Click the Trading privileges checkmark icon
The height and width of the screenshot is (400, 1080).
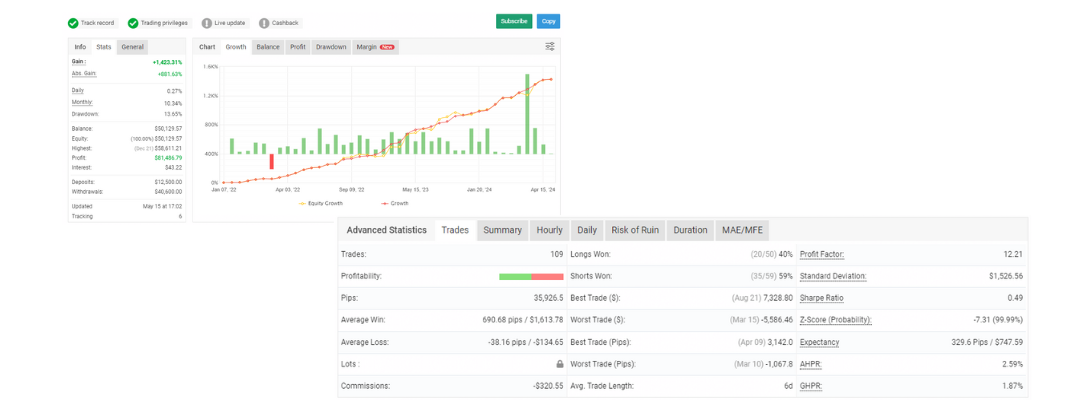[x=133, y=22]
